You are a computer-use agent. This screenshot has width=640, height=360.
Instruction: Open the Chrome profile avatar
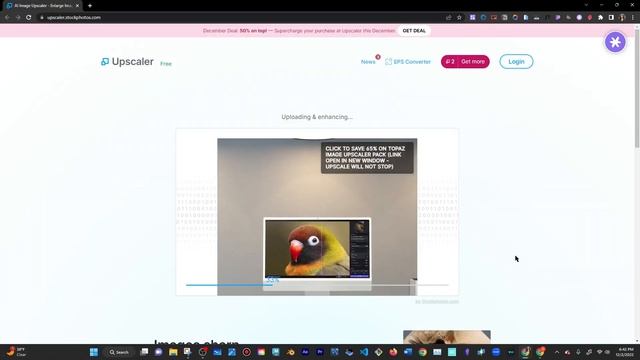(x=622, y=18)
